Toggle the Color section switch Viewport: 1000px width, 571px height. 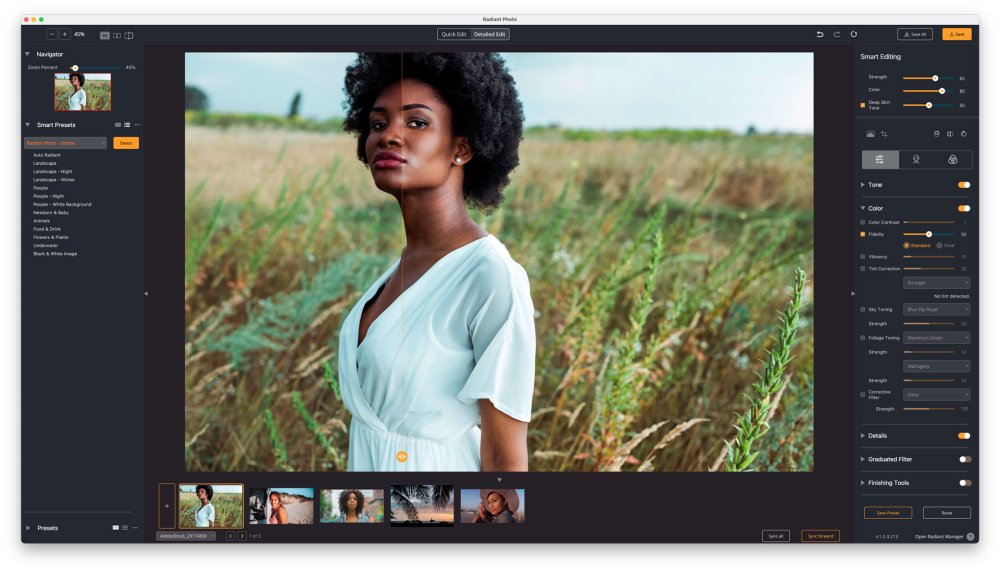tap(964, 209)
